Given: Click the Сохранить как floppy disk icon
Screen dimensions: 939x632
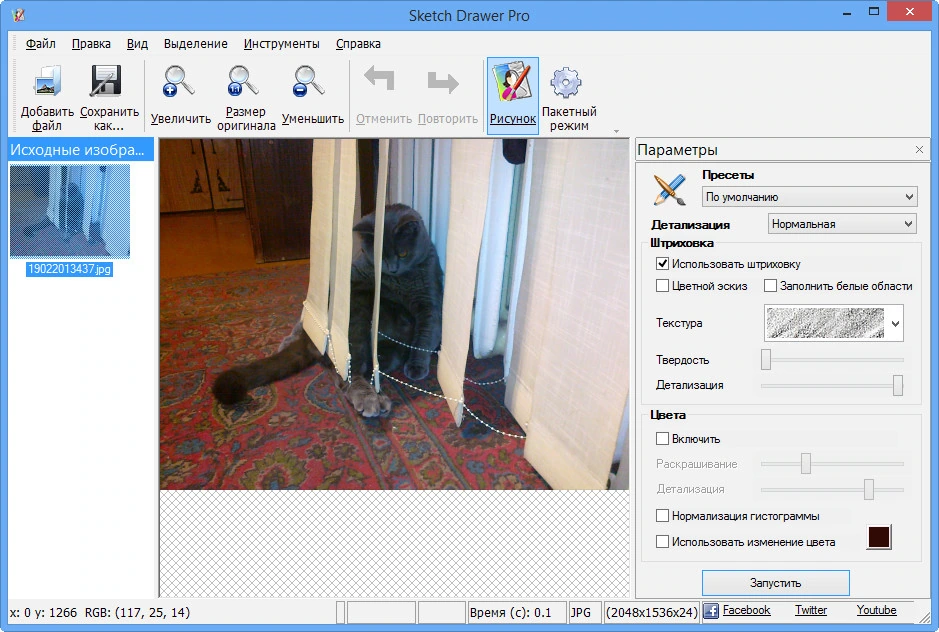Looking at the screenshot, I should click(x=106, y=82).
